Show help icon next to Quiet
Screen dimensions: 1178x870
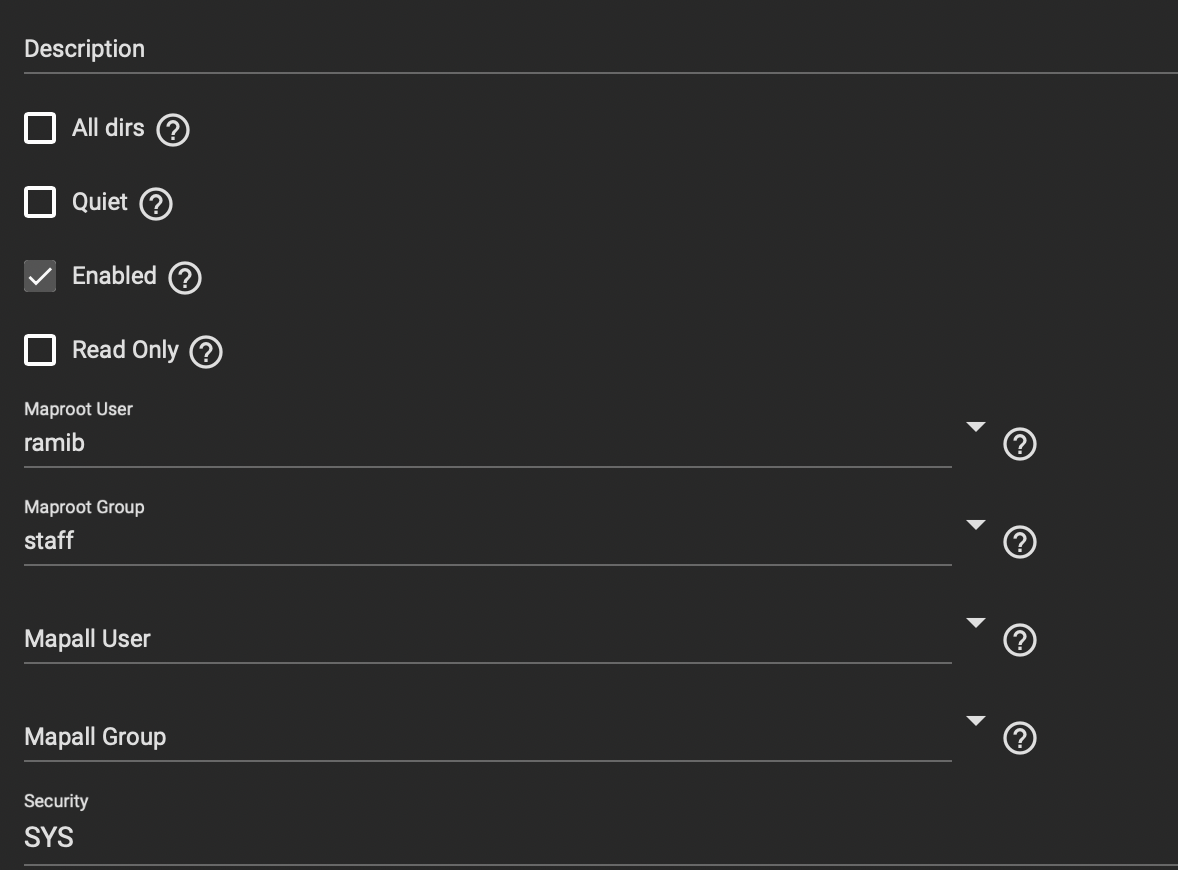point(156,204)
